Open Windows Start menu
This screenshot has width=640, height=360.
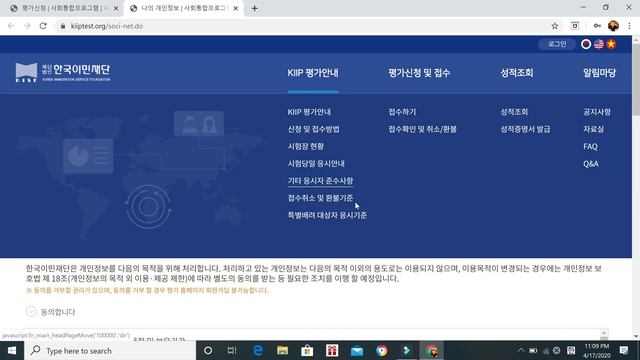11,351
